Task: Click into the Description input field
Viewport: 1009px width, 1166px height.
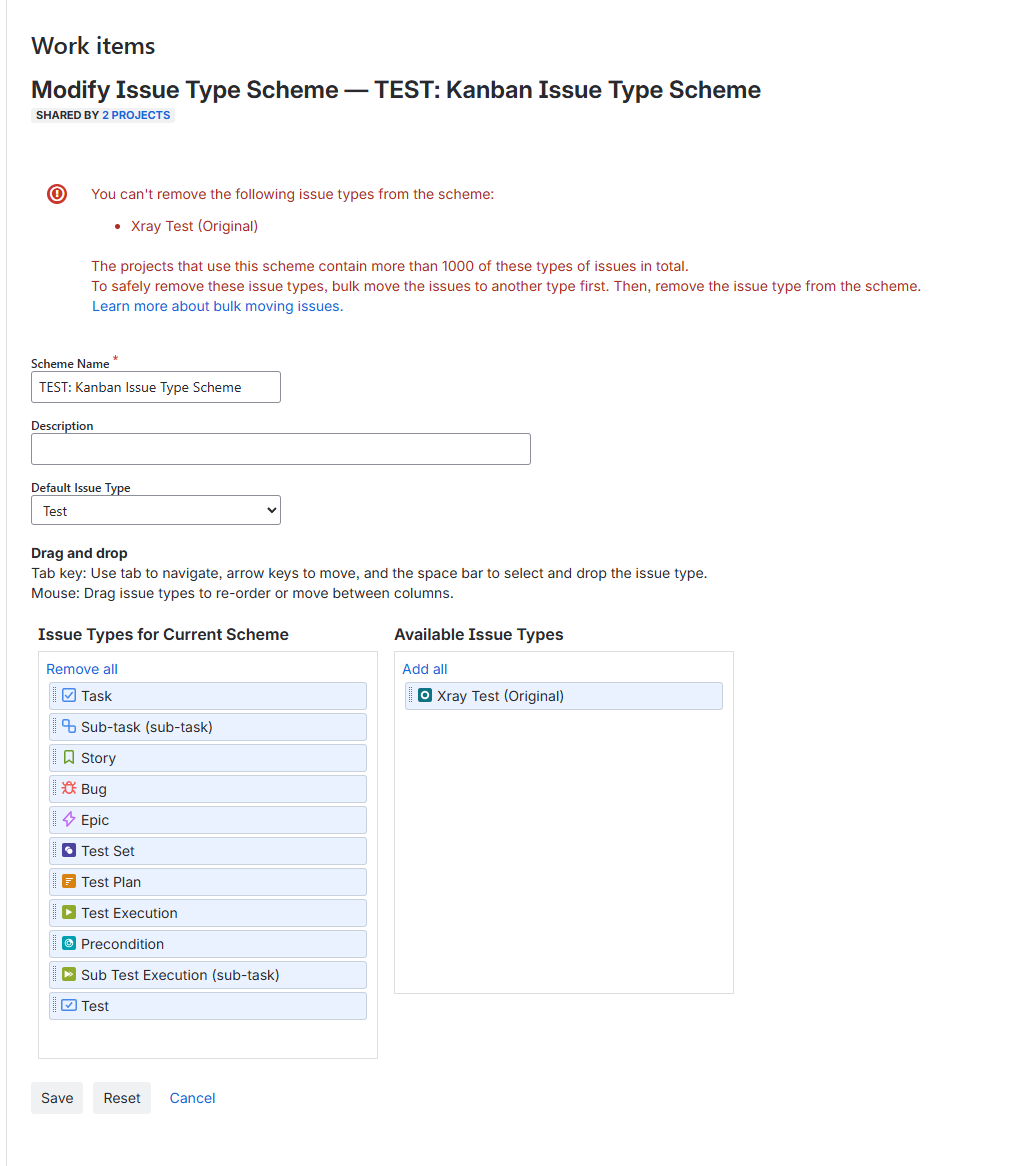Action: 280,449
